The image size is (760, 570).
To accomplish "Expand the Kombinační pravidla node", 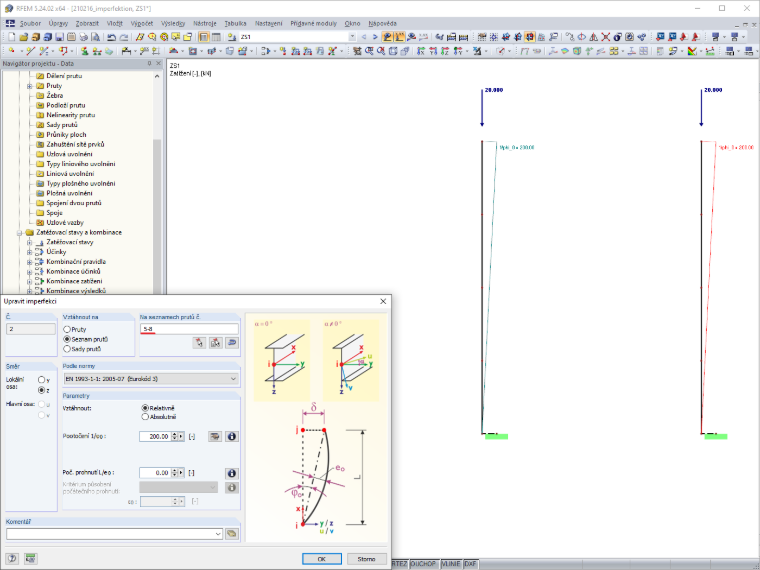I will coord(30,262).
